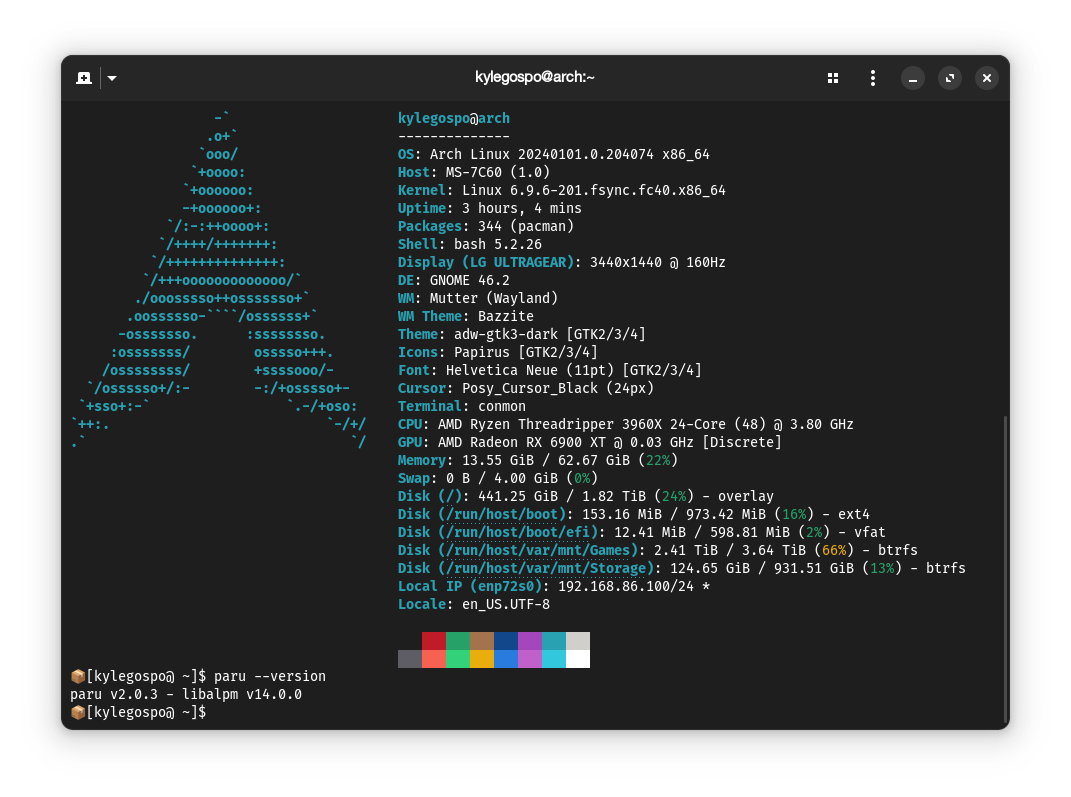Screen dimensions: 1071x797
Task: Click the arch hostname in the fastfetch header
Action: [494, 117]
